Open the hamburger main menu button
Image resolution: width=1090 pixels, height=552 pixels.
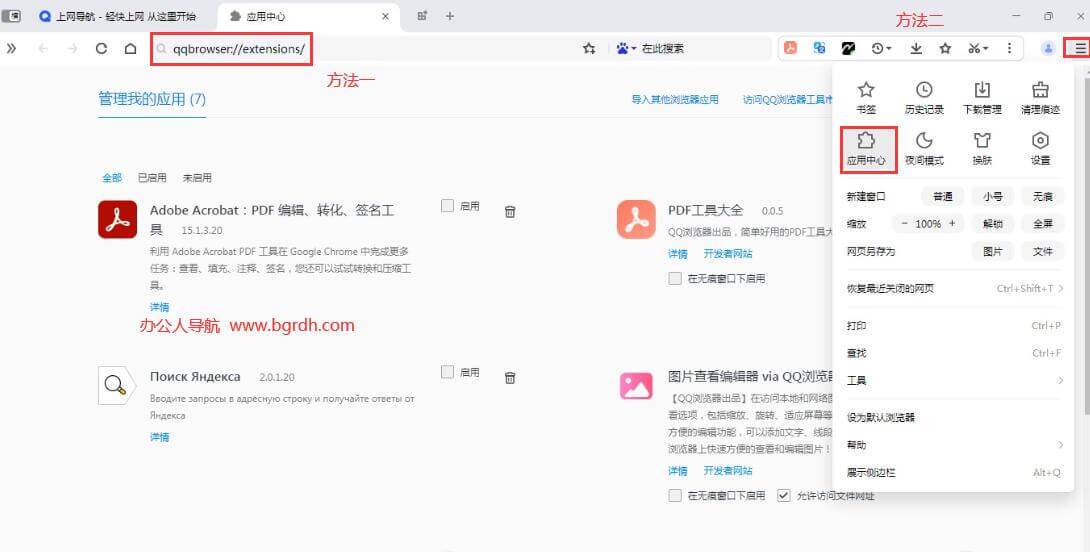(x=1079, y=48)
